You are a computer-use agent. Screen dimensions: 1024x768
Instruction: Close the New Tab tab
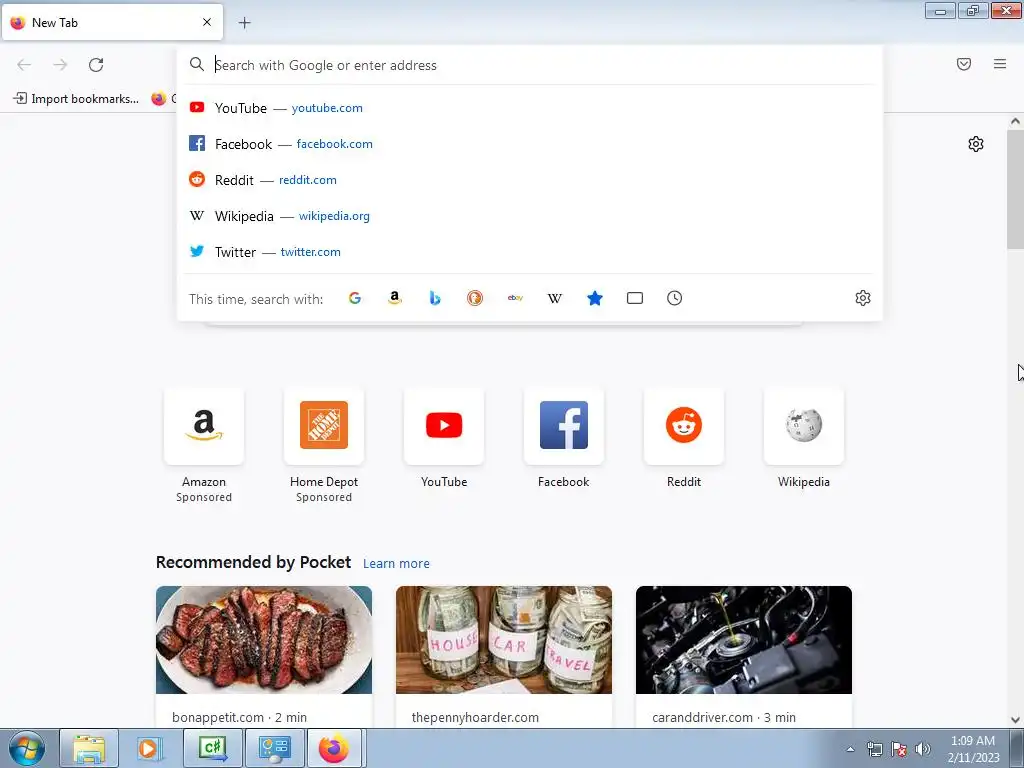point(207,22)
